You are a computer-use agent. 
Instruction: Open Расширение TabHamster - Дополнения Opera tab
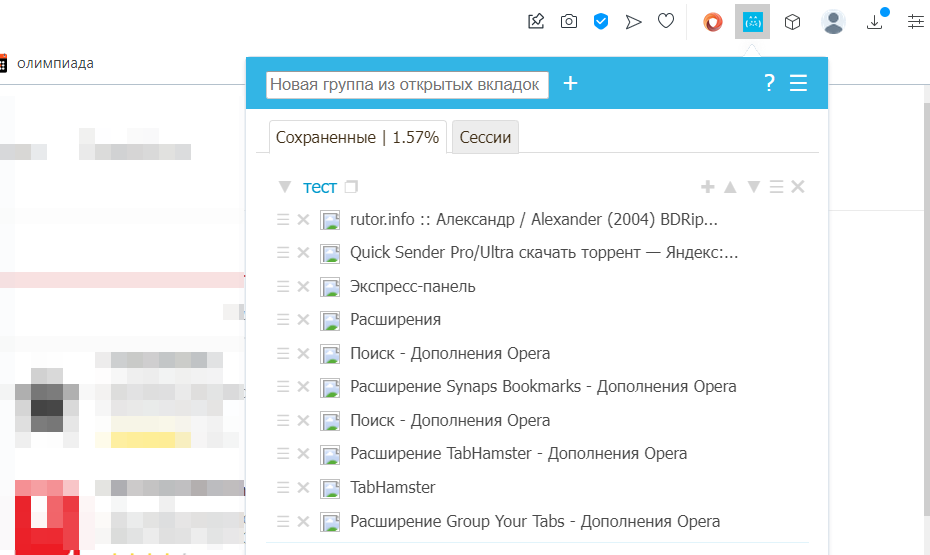coord(518,454)
